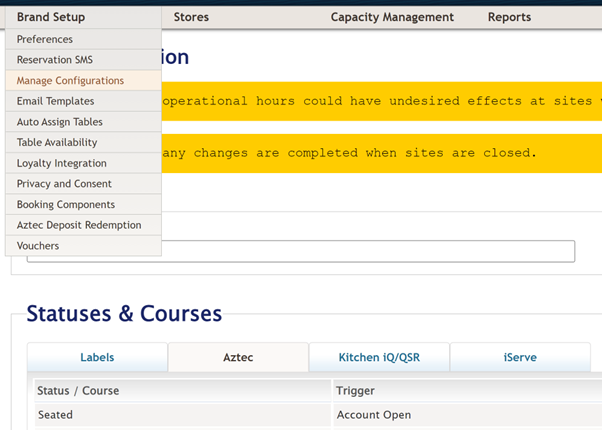
Task: Select Privacy and Consent entry
Action: coord(83,184)
